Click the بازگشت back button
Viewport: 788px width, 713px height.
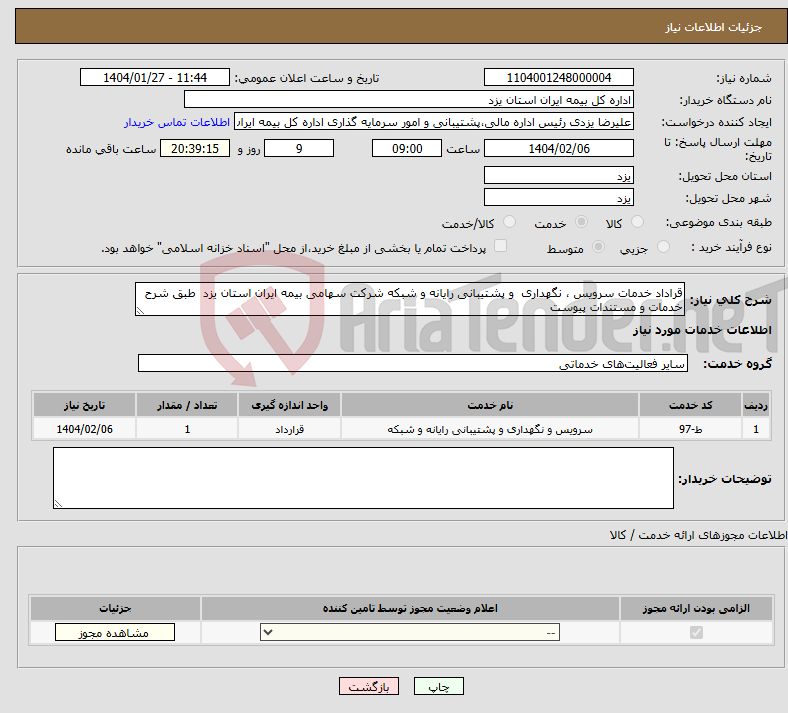(x=369, y=686)
